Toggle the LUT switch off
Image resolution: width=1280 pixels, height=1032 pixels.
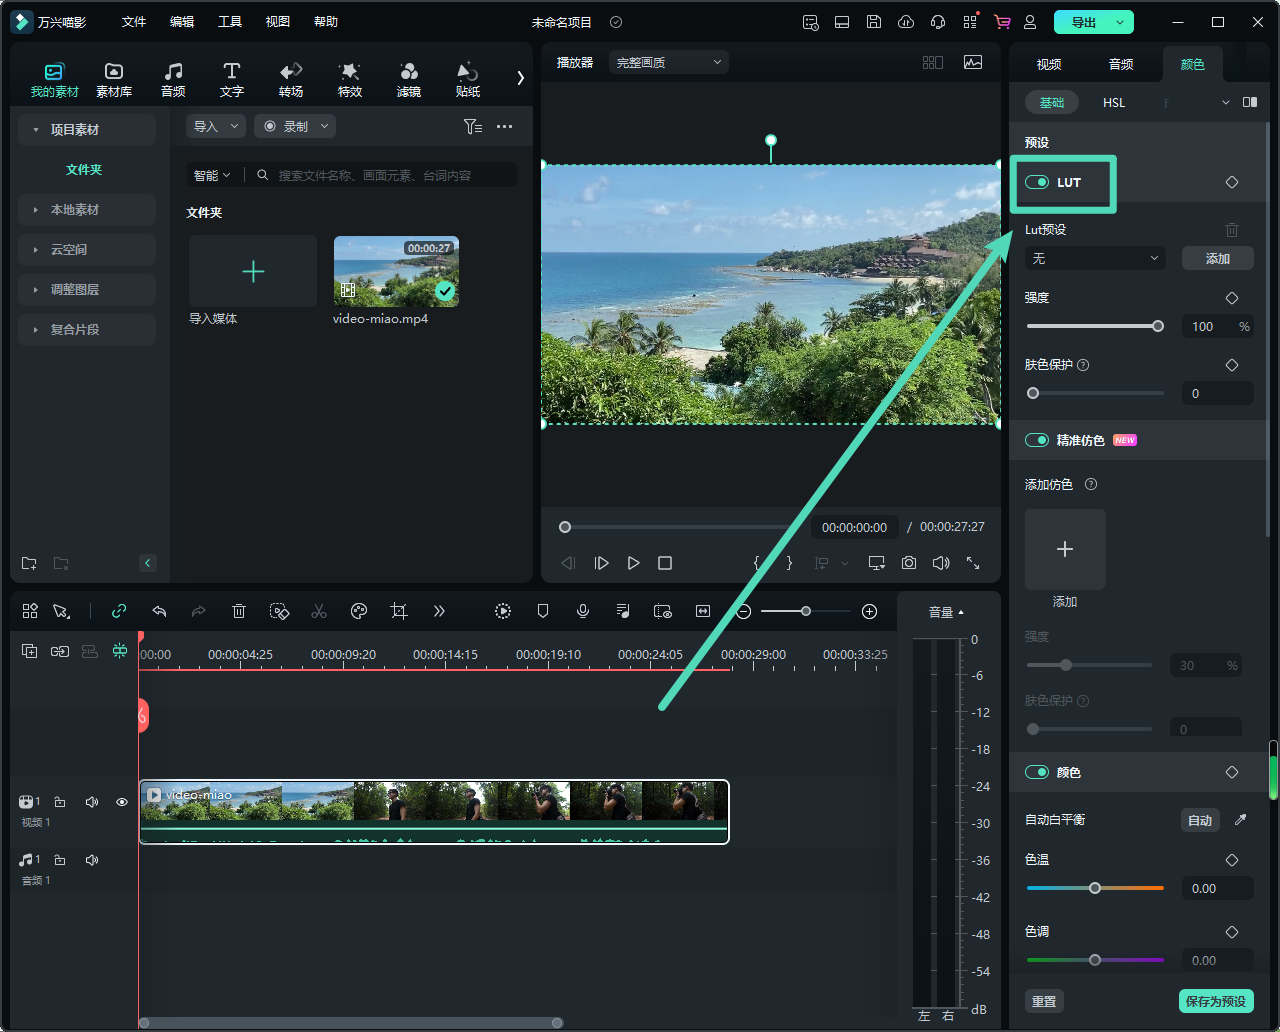[x=1037, y=183]
